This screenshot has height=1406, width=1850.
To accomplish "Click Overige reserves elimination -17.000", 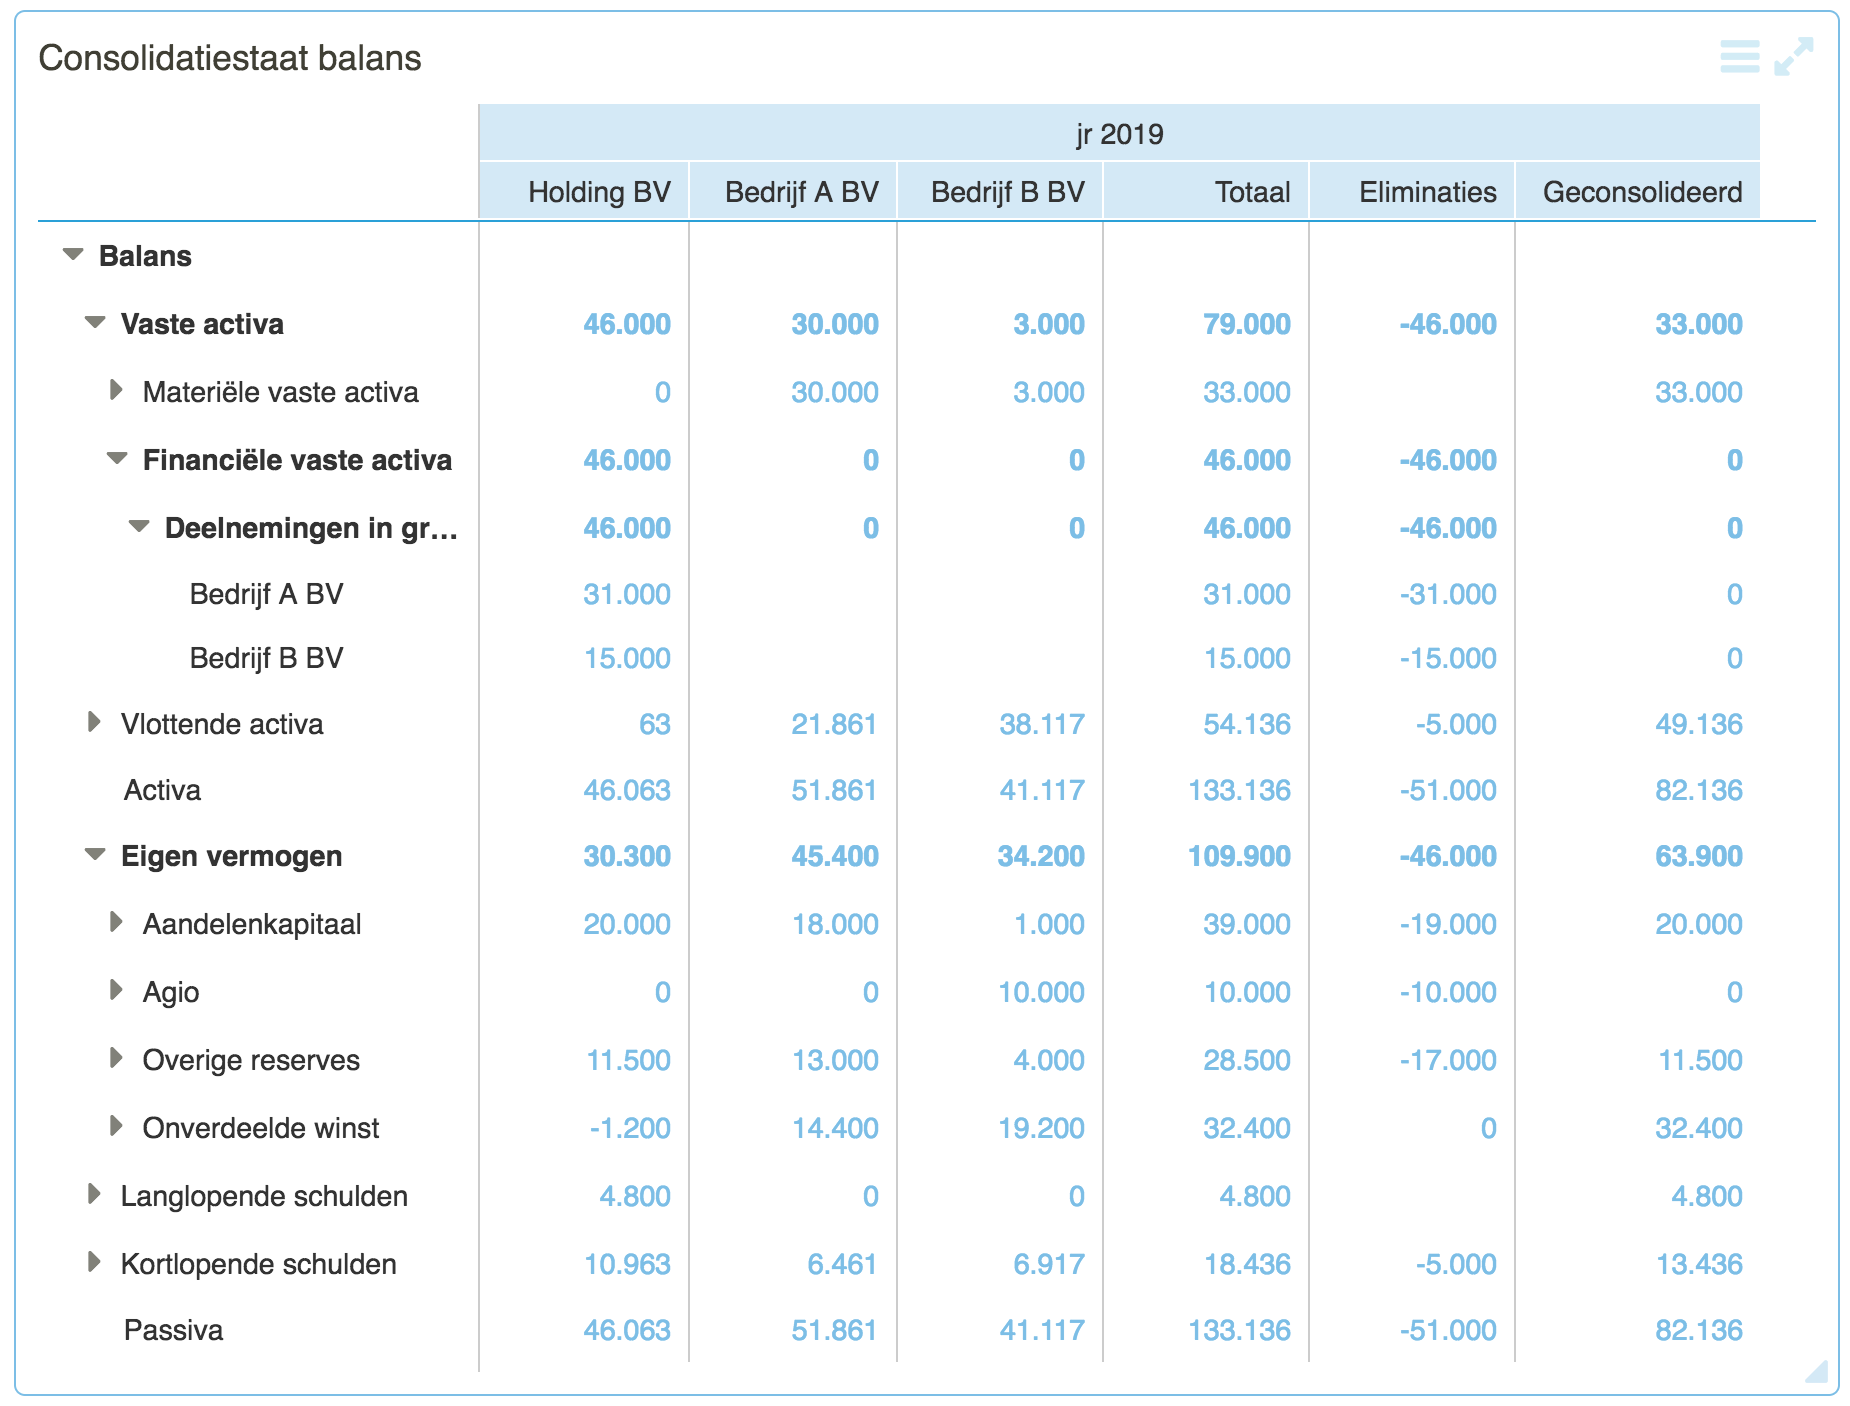I will point(1448,1060).
